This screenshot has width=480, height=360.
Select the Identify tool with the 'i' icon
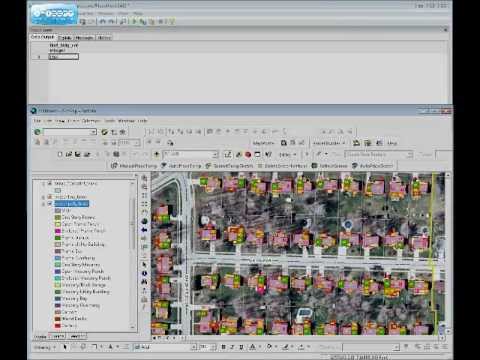click(144, 273)
